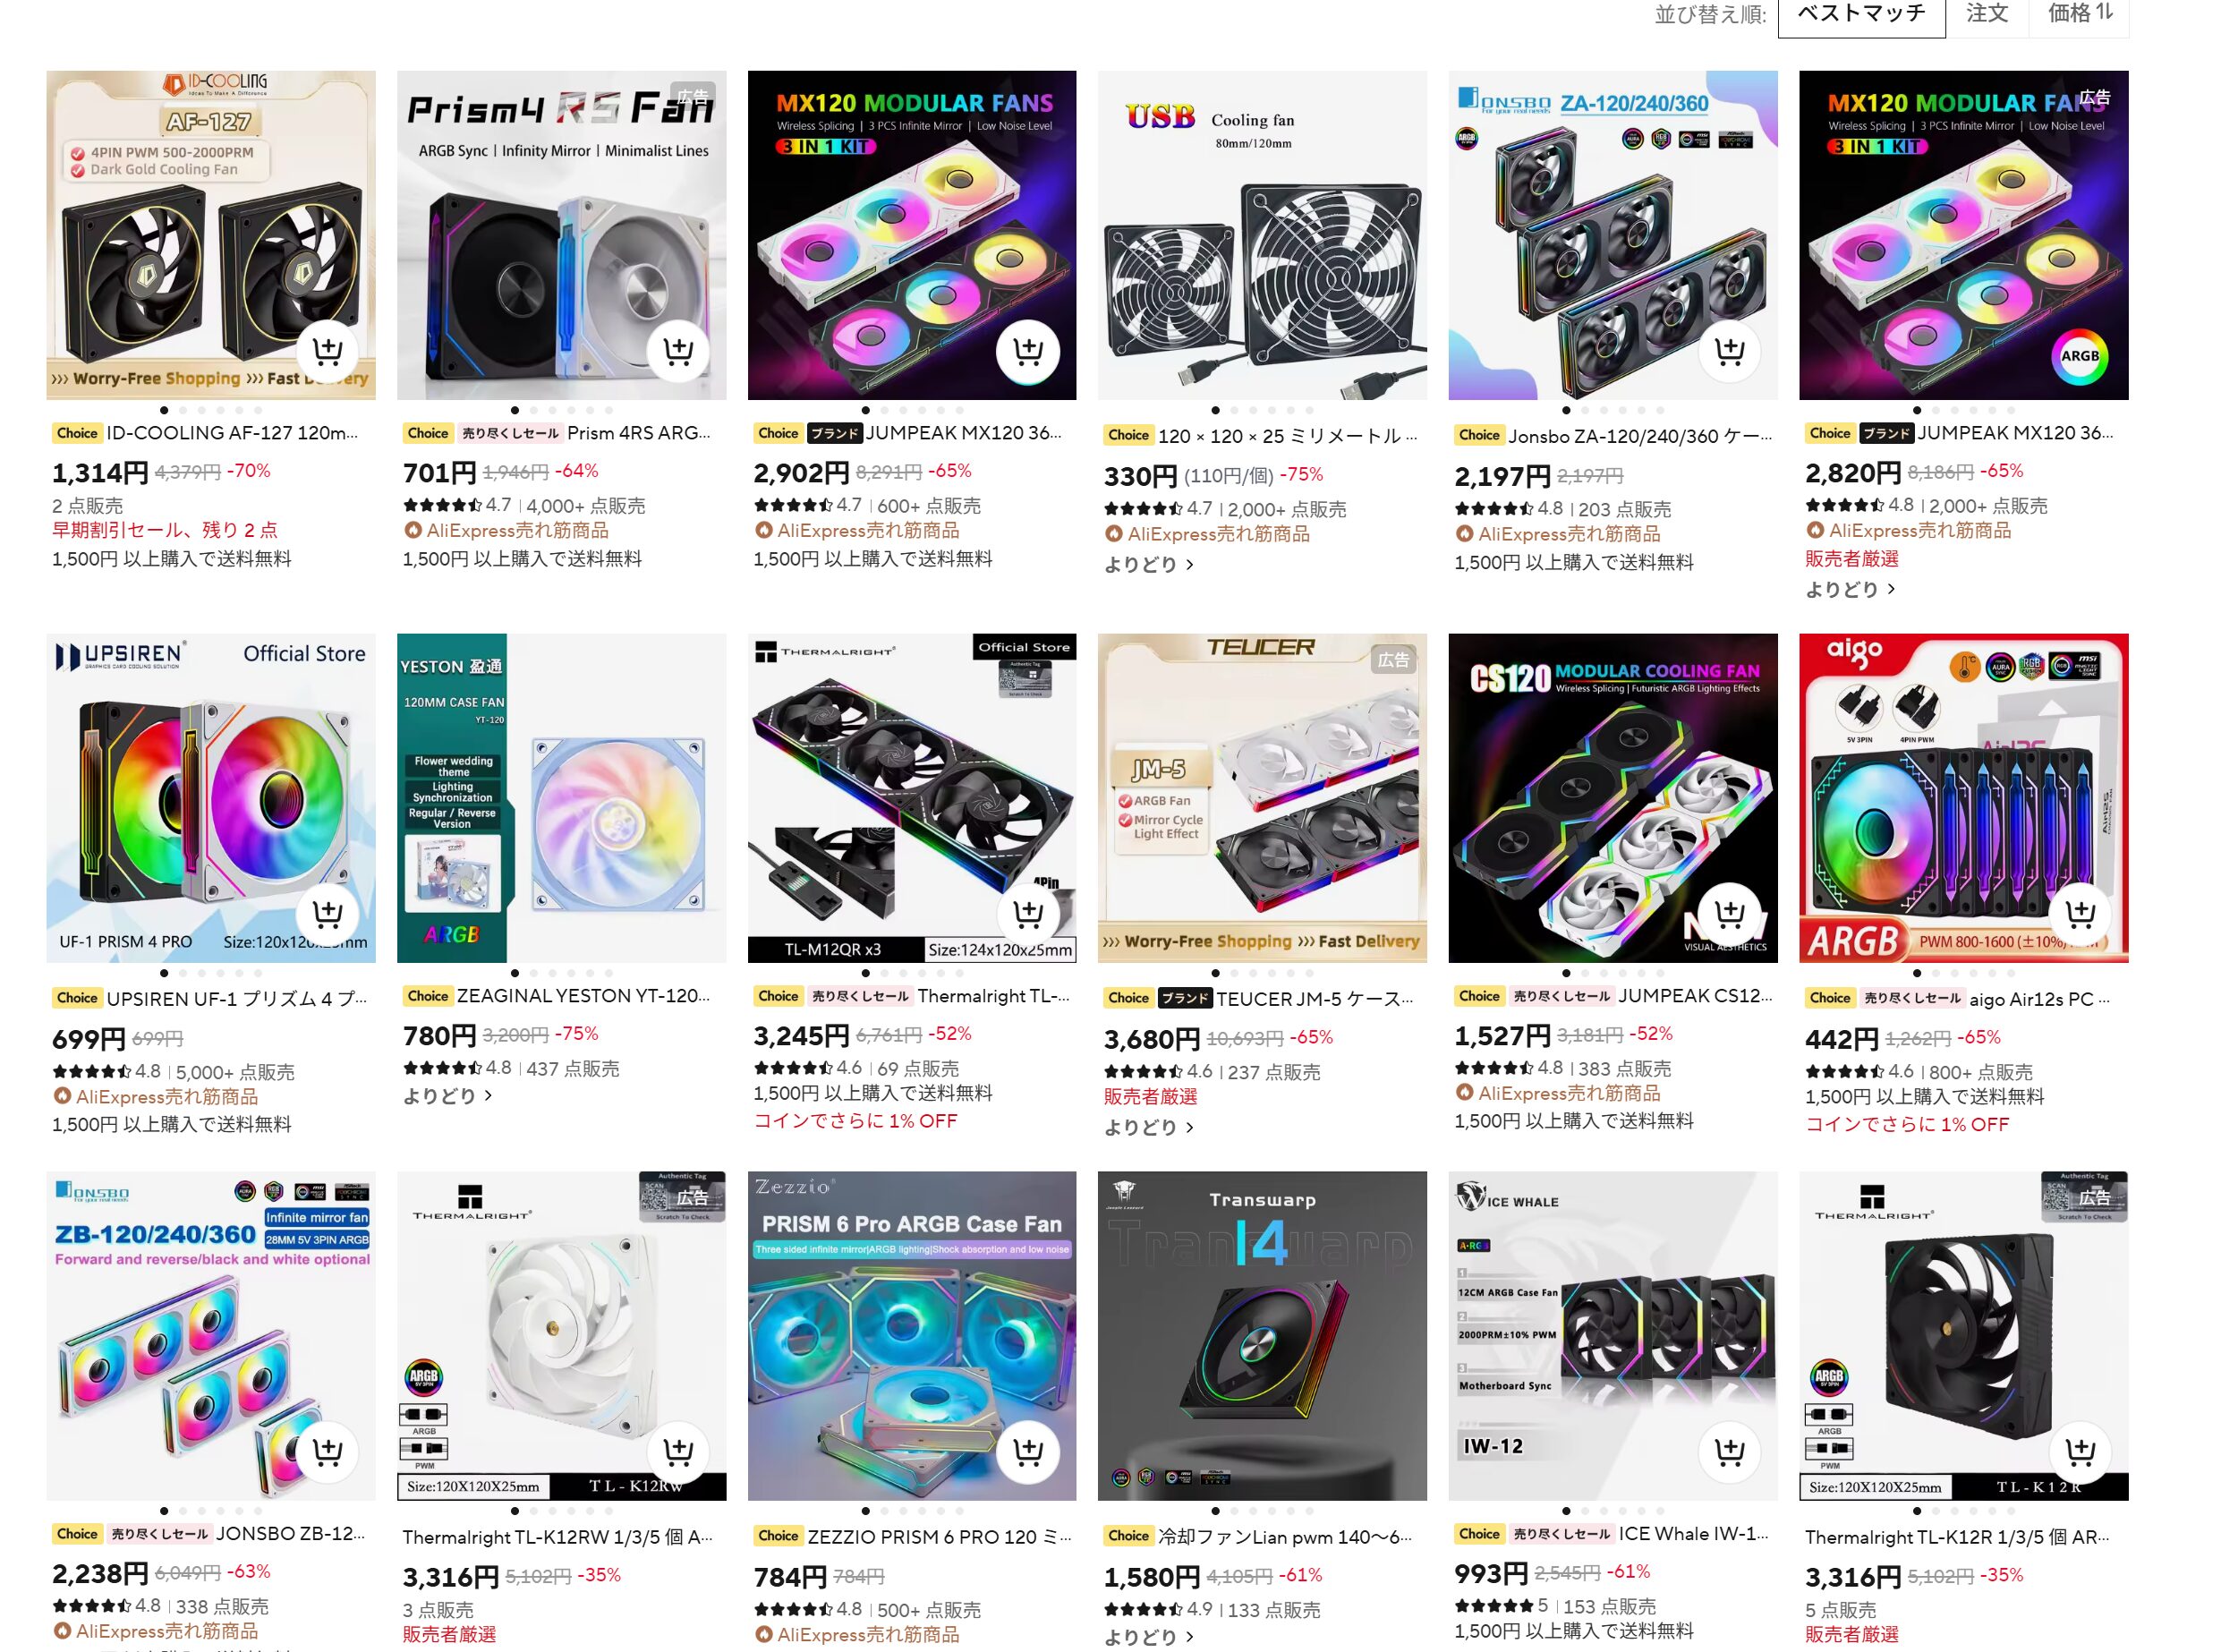This screenshot has height=1652, width=2238.
Task: Open Transwarp 14 Lian fan image
Action: click(x=1262, y=1336)
